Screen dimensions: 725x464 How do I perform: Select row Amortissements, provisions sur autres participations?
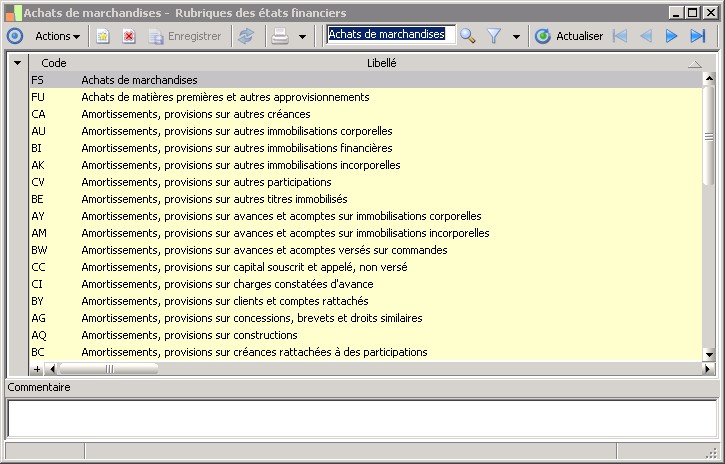[x=366, y=182]
